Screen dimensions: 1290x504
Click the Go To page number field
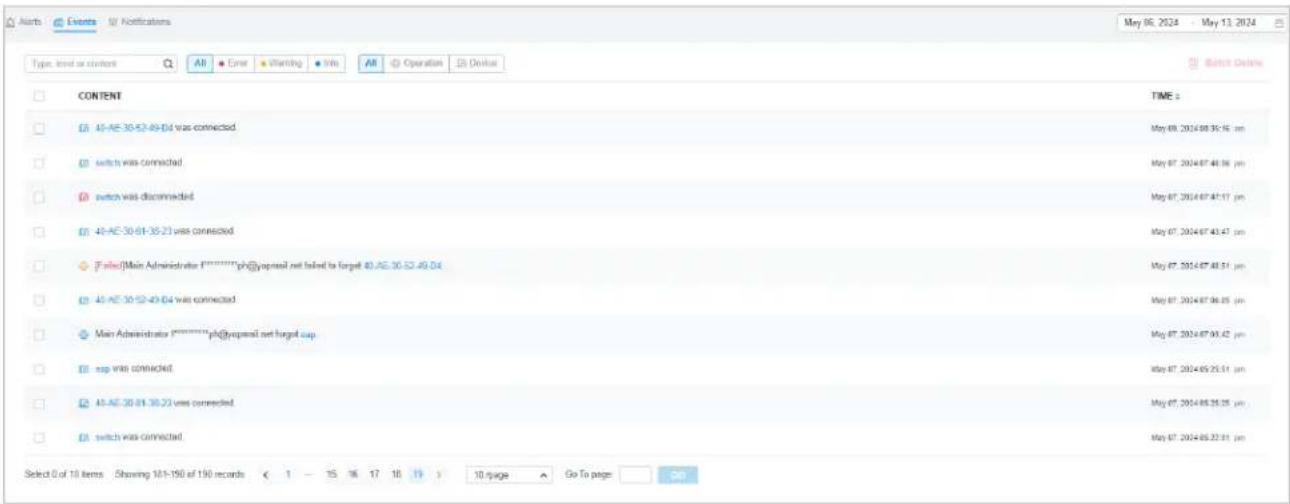tap(635, 474)
